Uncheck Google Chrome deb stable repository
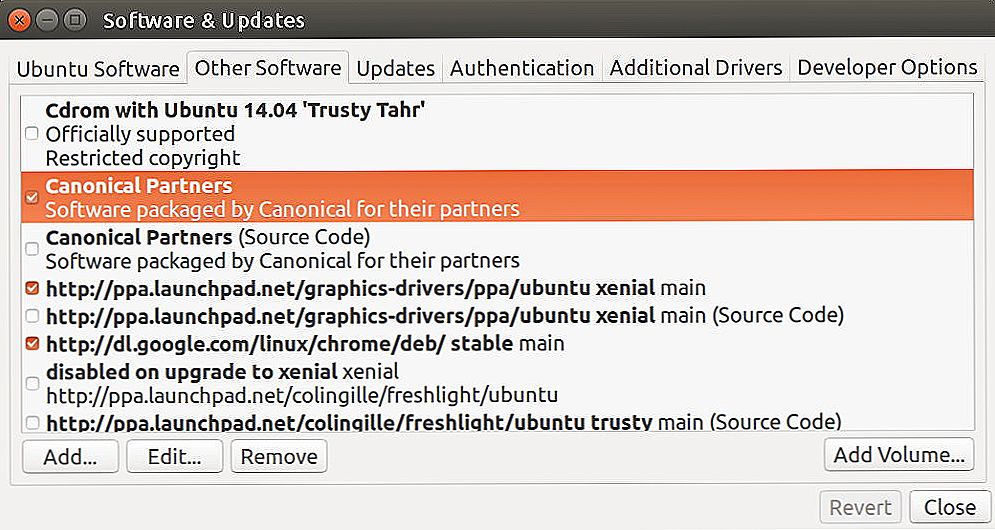Image resolution: width=995 pixels, height=530 pixels. [x=32, y=343]
